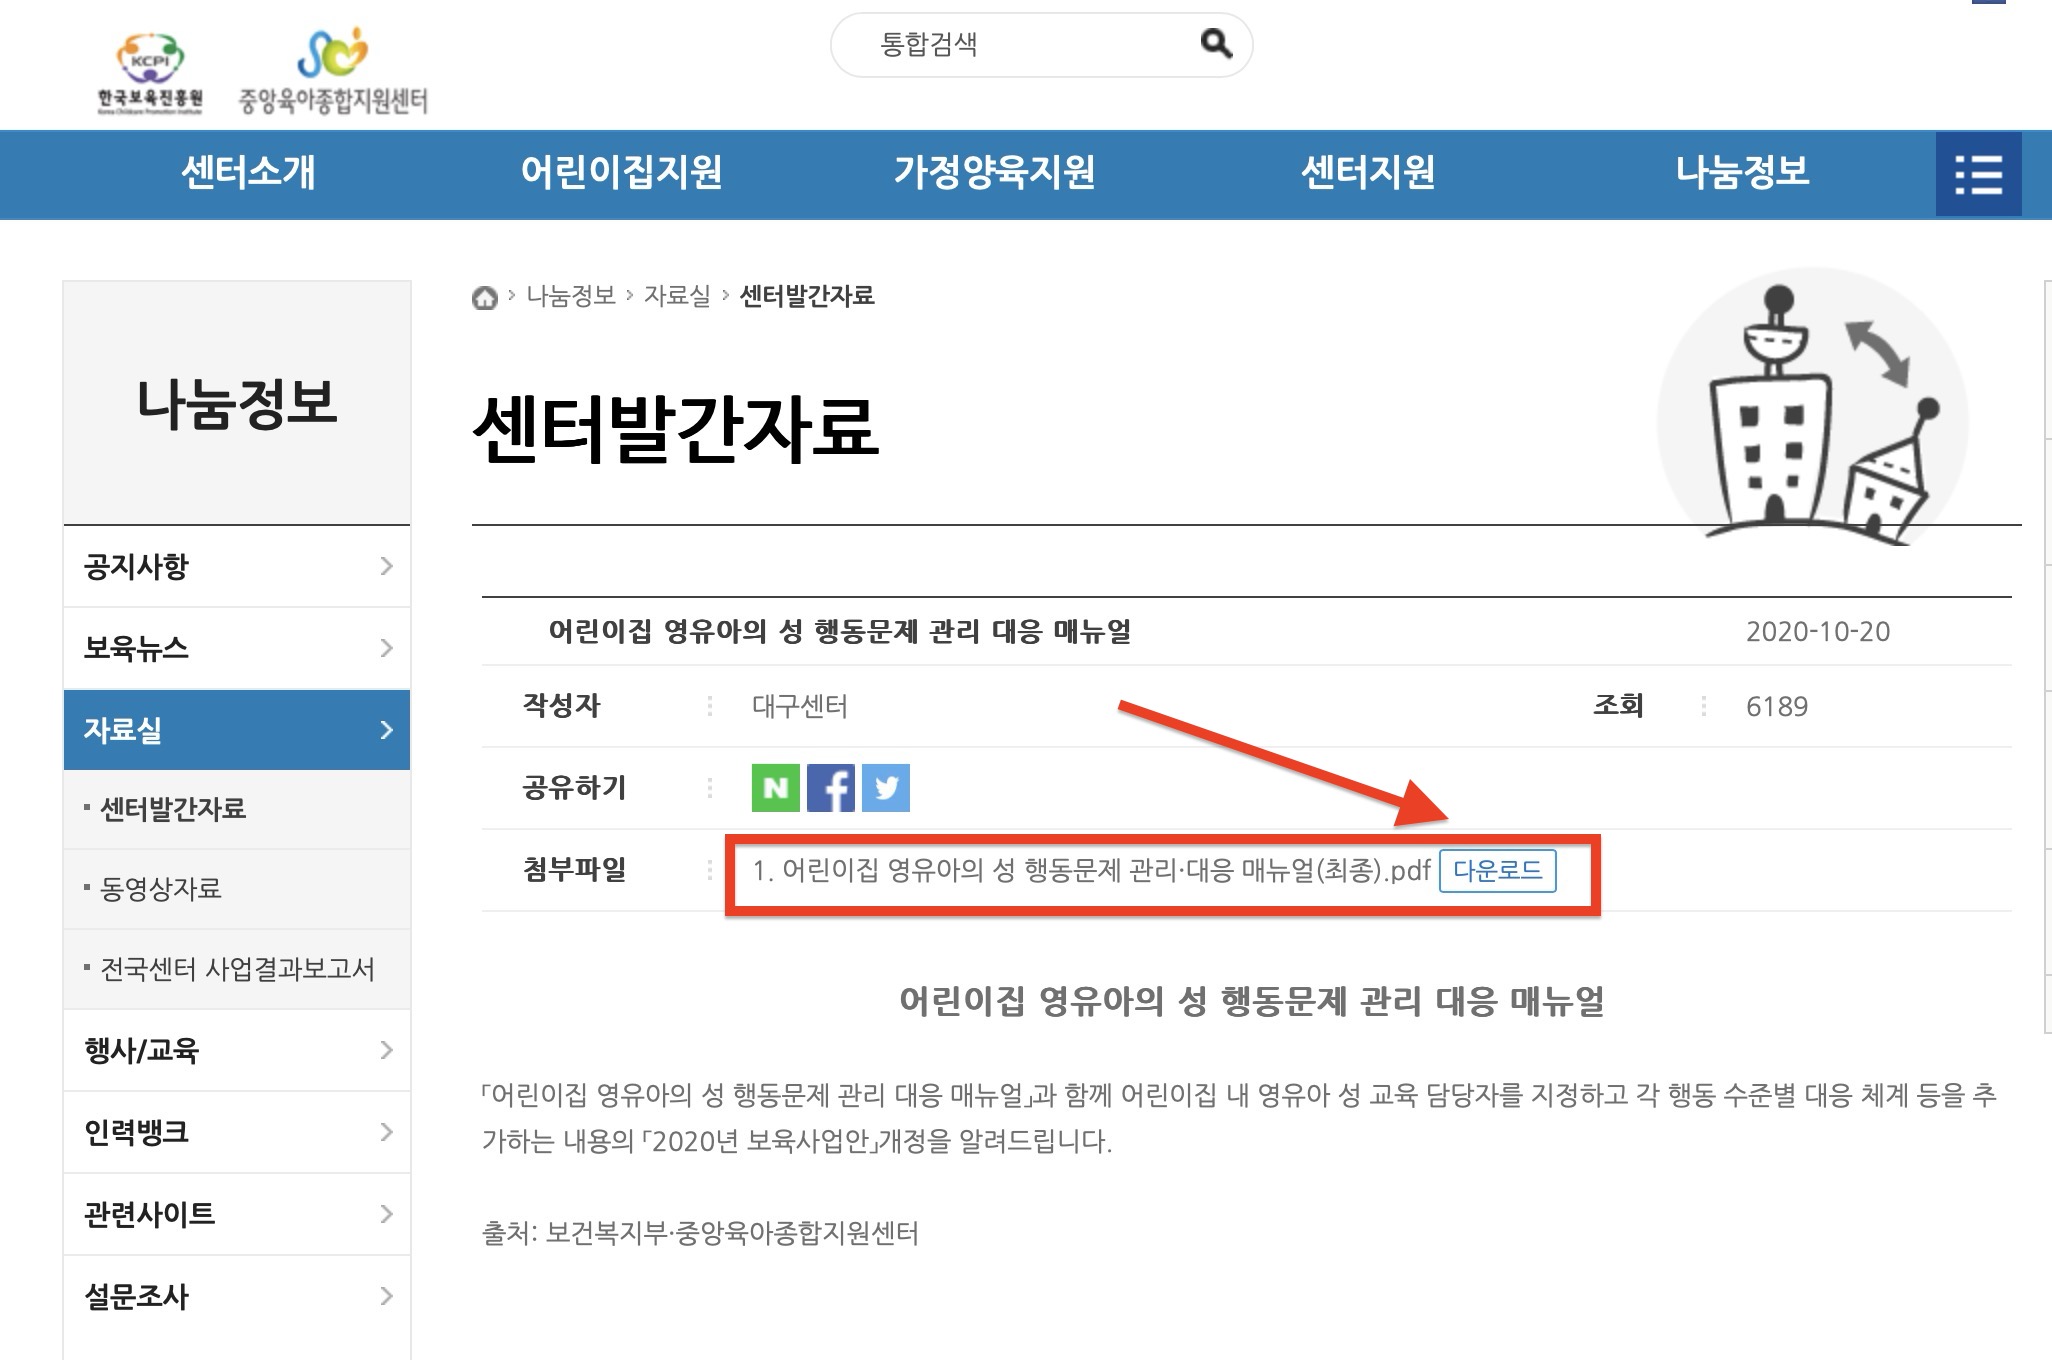Image resolution: width=2052 pixels, height=1360 pixels.
Task: Share the post via the Naver icon
Action: coord(775,788)
